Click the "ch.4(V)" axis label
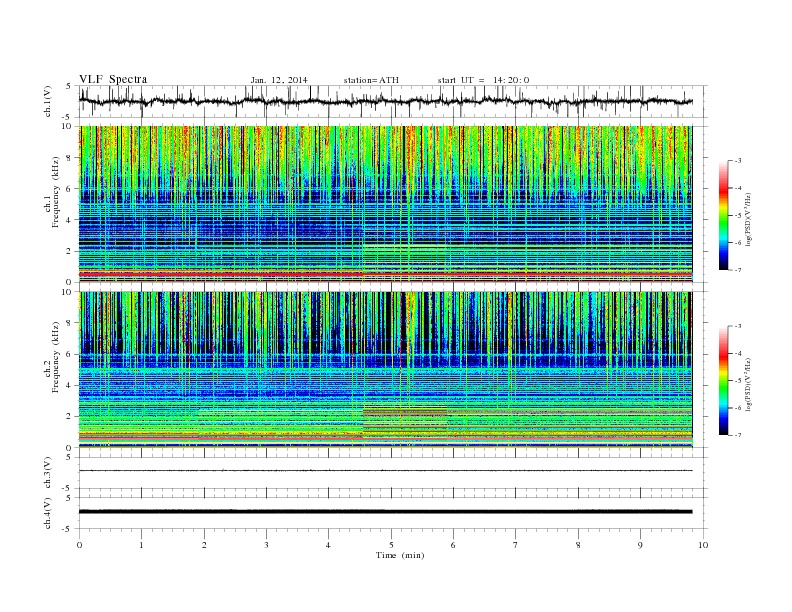This screenshot has width=792, height=612. [x=48, y=513]
